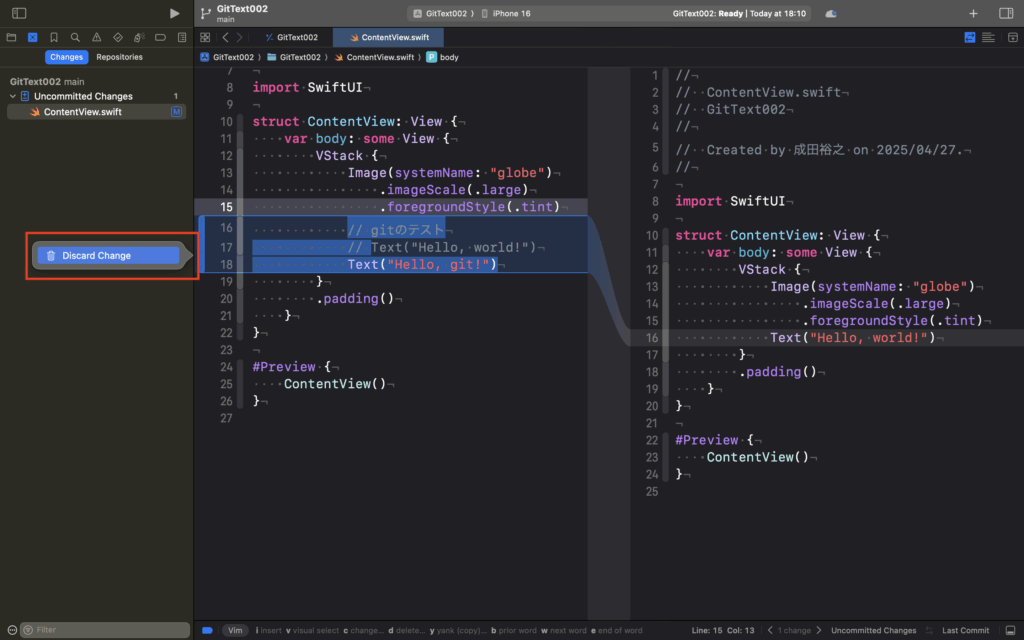Click changed line 16 gitのテスト comment

point(396,230)
